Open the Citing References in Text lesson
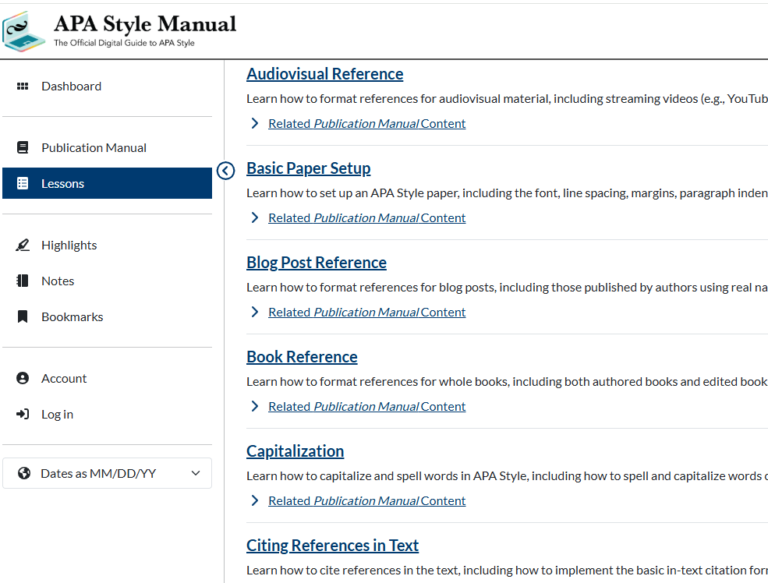Image resolution: width=768 pixels, height=583 pixels. [x=332, y=546]
